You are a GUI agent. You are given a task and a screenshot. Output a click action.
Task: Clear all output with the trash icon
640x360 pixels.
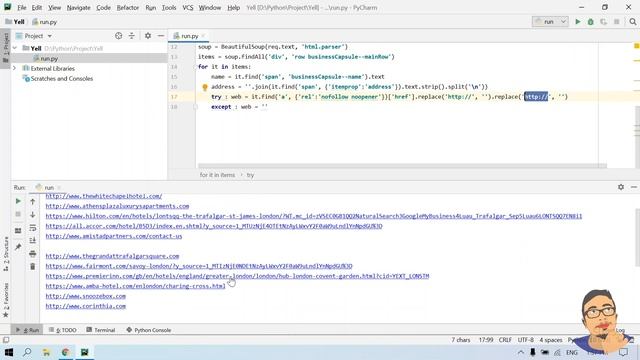click(x=33, y=267)
